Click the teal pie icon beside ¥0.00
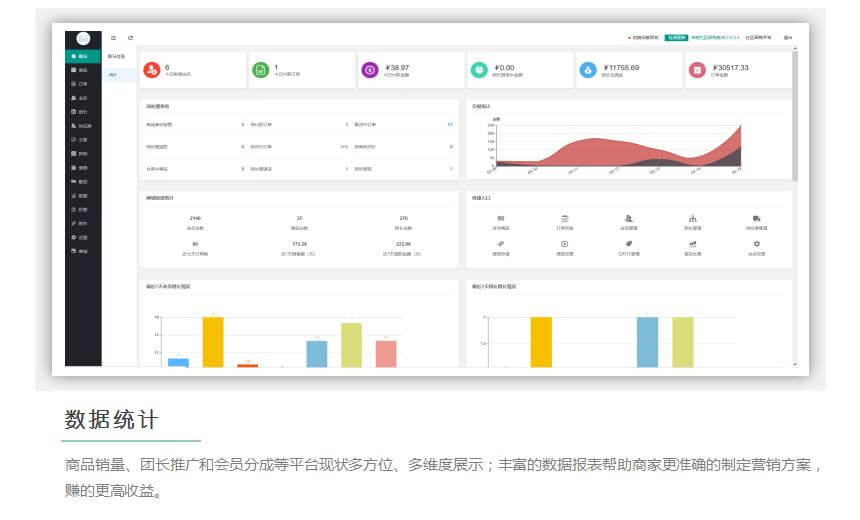This screenshot has width=860, height=520. [478, 69]
